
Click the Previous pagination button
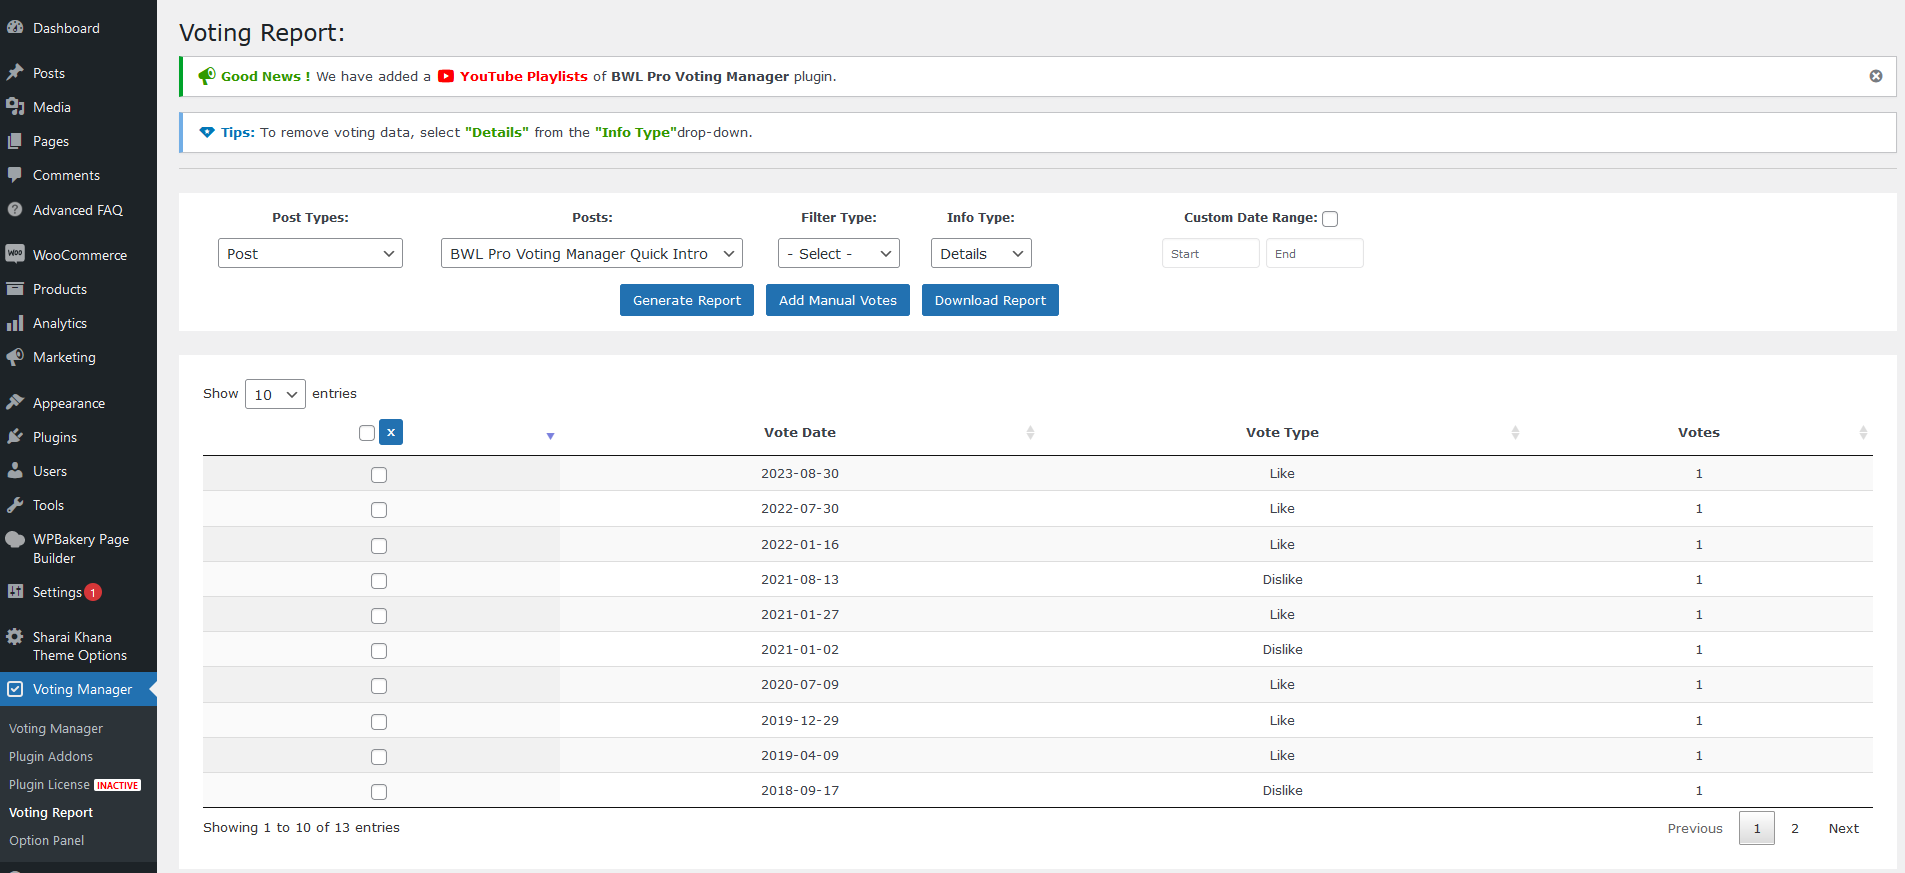(x=1695, y=828)
